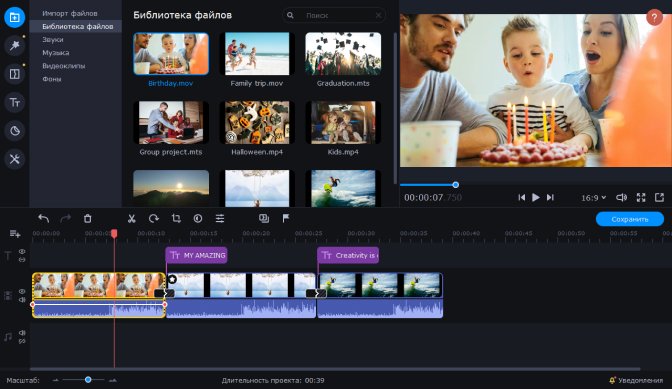Zoom out timeline scale icon
The height and width of the screenshot is (389, 672).
coord(55,380)
